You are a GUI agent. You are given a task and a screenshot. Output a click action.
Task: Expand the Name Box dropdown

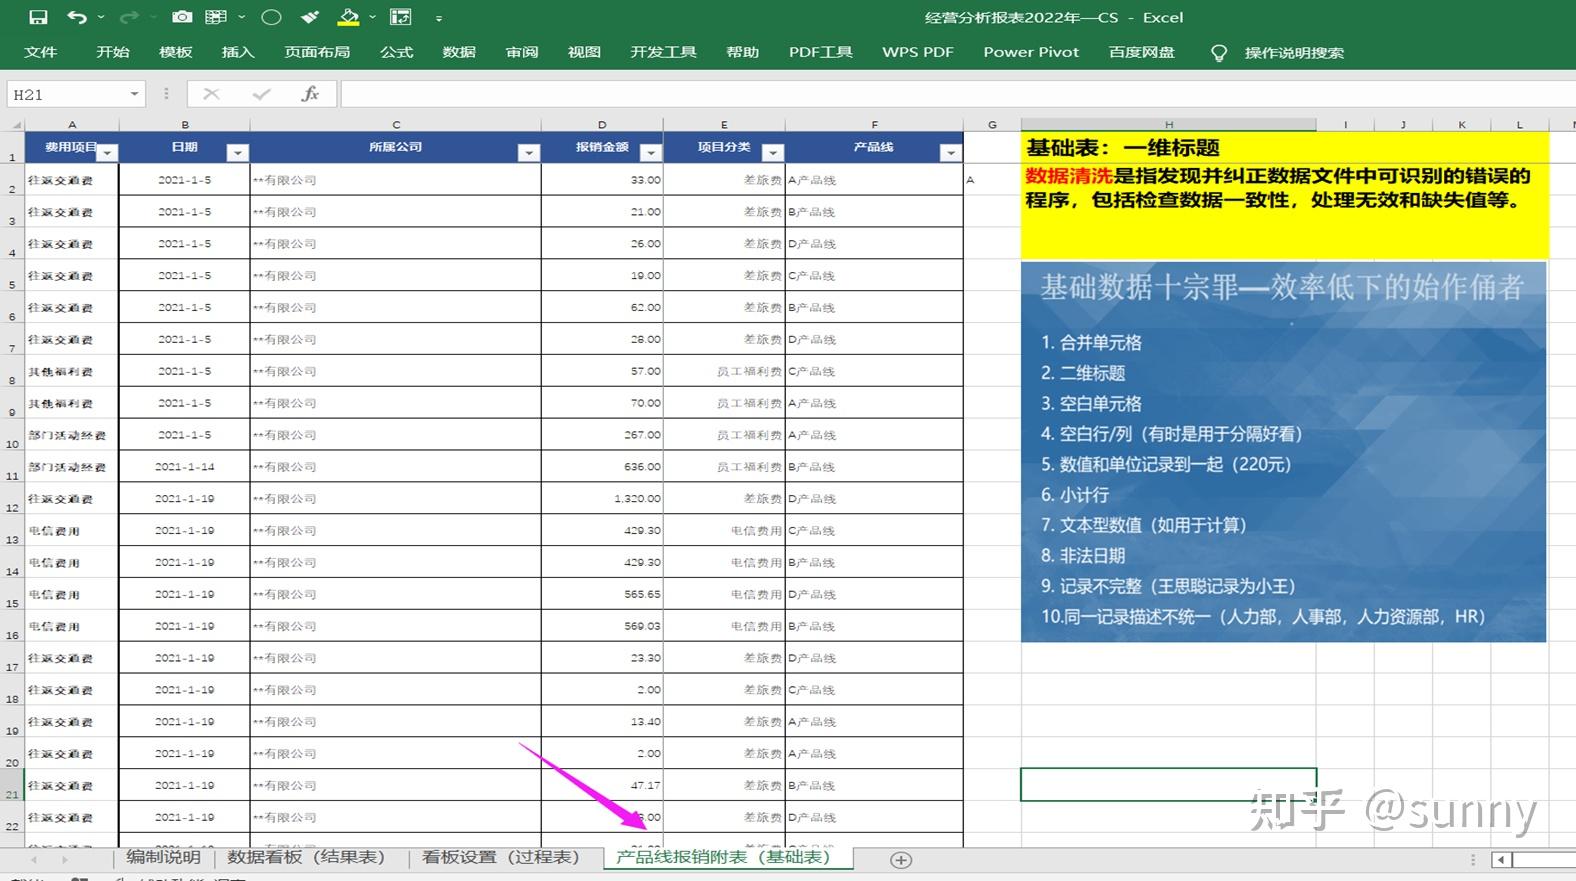pyautogui.click(x=134, y=94)
